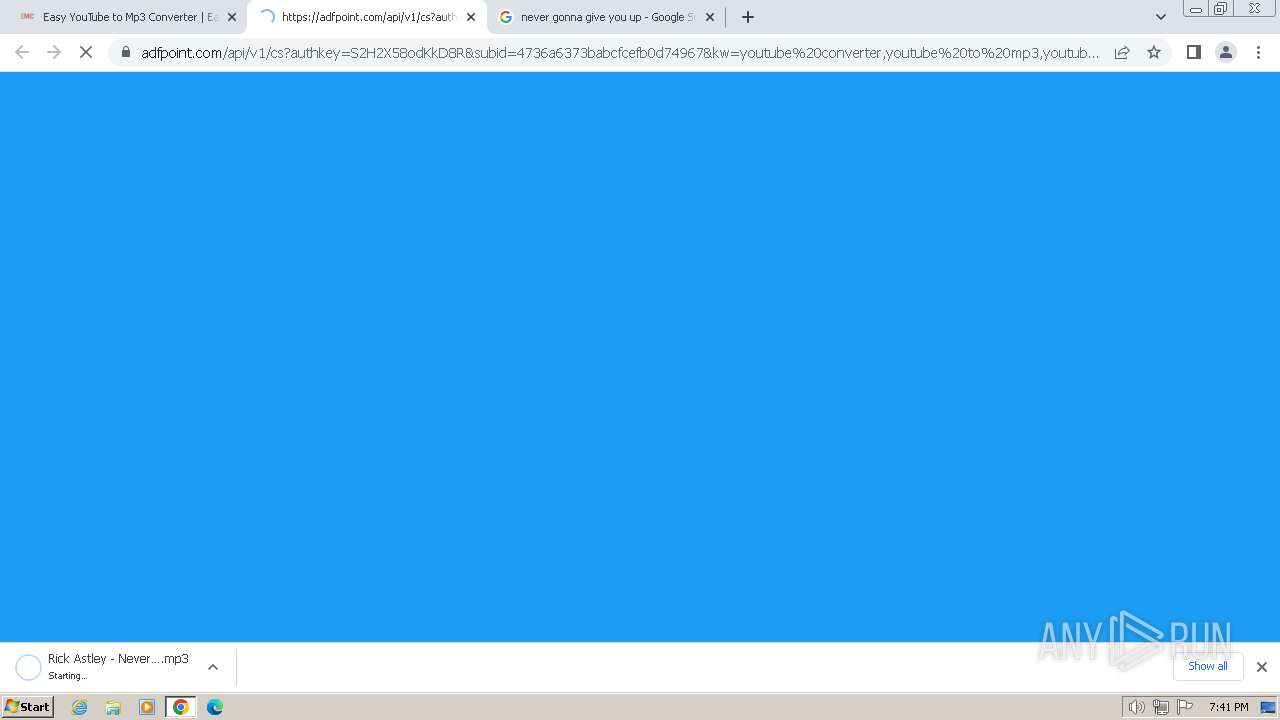Open Windows Explorer from taskbar
Image resolution: width=1280 pixels, height=720 pixels.
pos(113,707)
